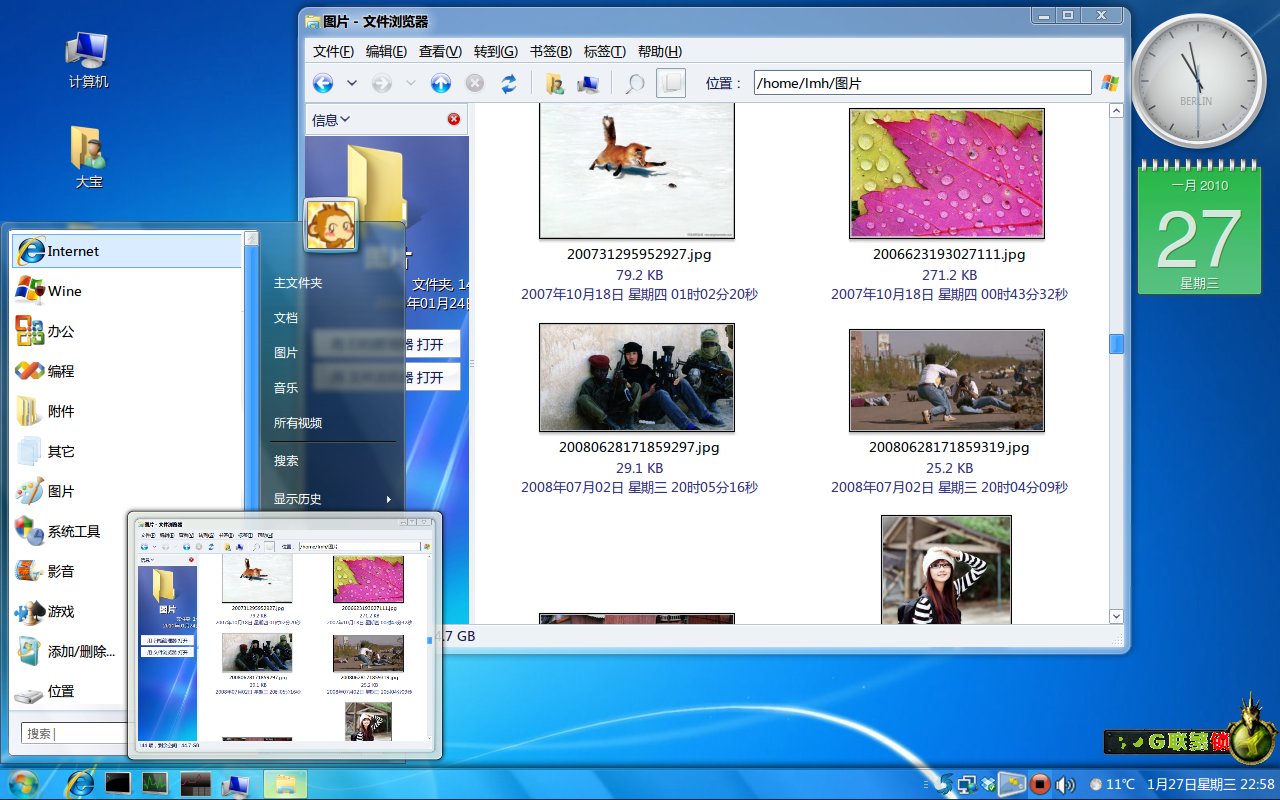Open the 文件(F) menu
The image size is (1280, 800).
[333, 52]
